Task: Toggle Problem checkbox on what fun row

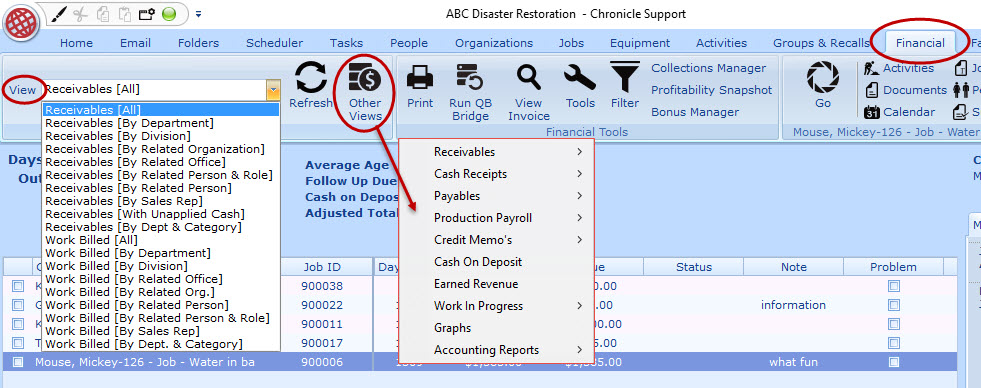Action: 894,362
